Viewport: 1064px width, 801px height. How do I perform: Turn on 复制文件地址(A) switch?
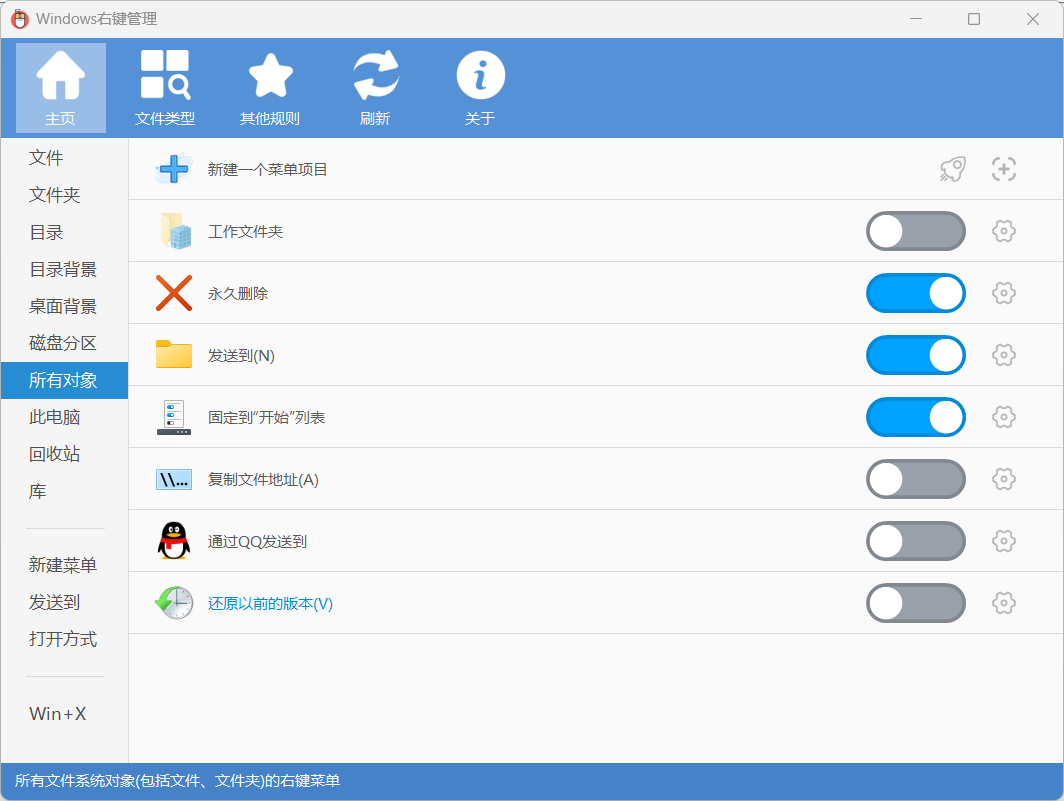pos(915,479)
